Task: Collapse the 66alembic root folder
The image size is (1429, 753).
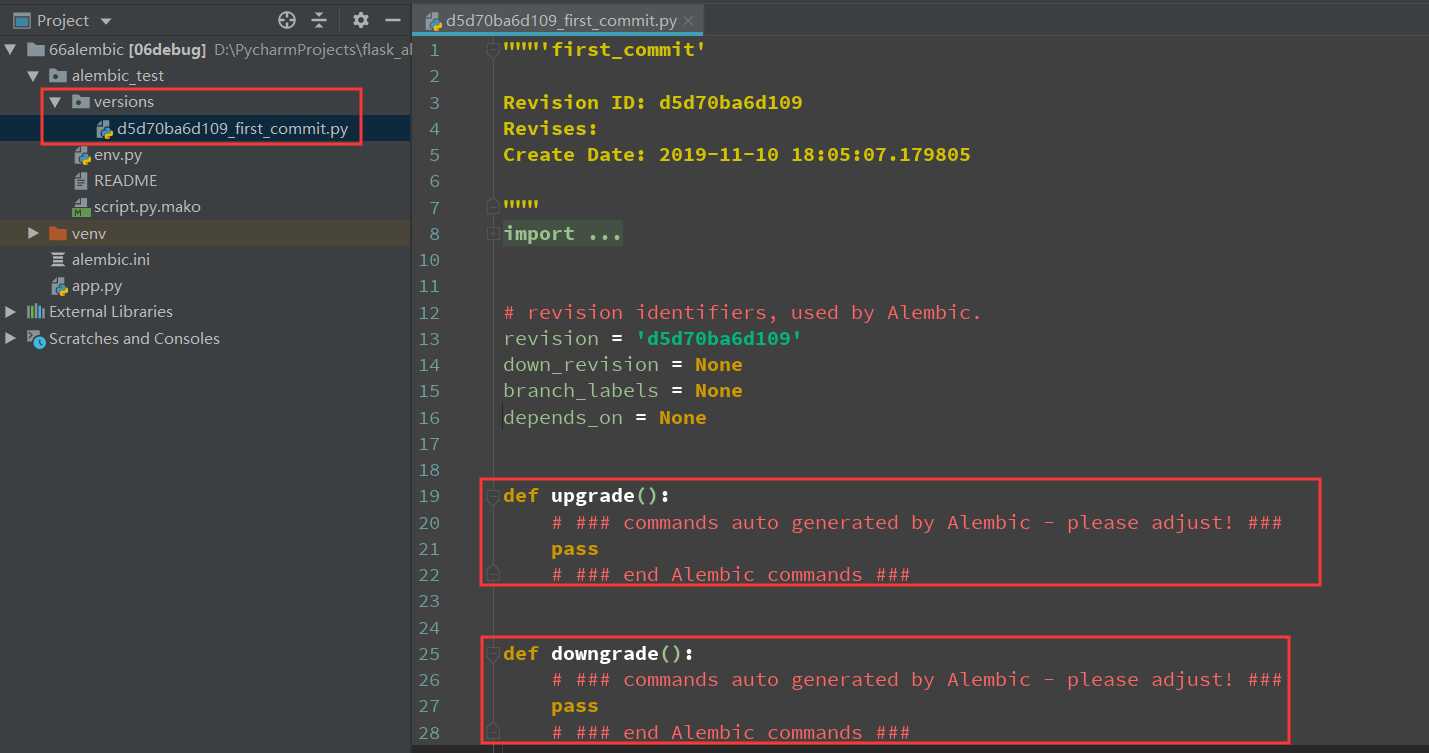Action: (x=11, y=49)
